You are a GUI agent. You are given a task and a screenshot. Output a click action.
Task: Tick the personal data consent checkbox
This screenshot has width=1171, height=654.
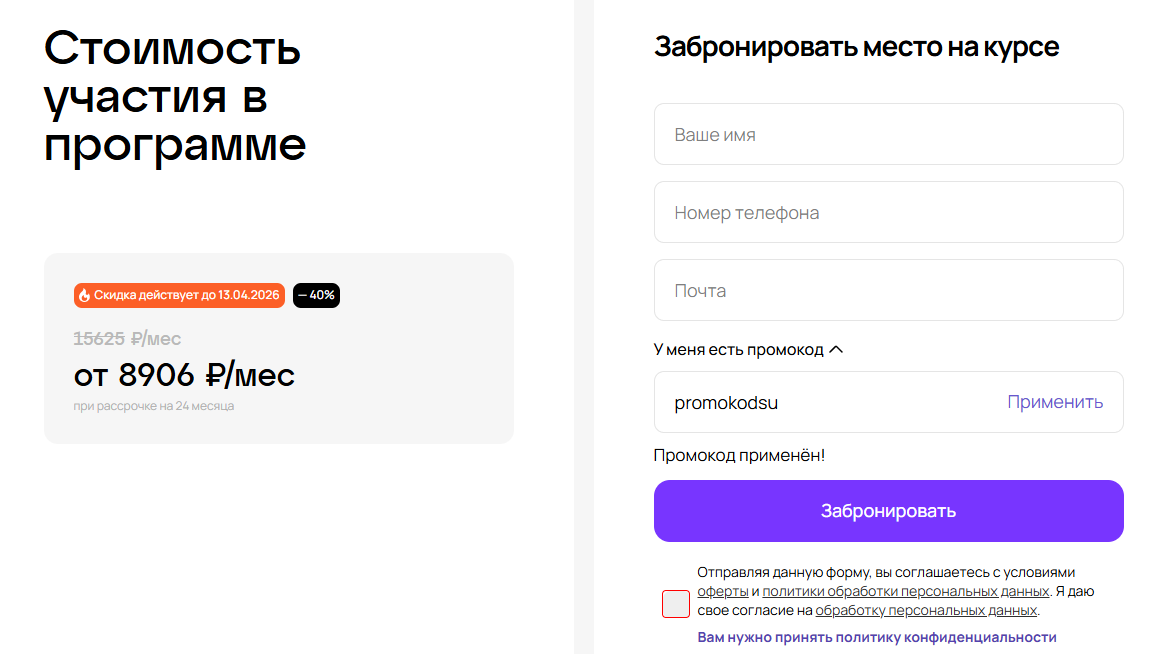[x=676, y=604]
